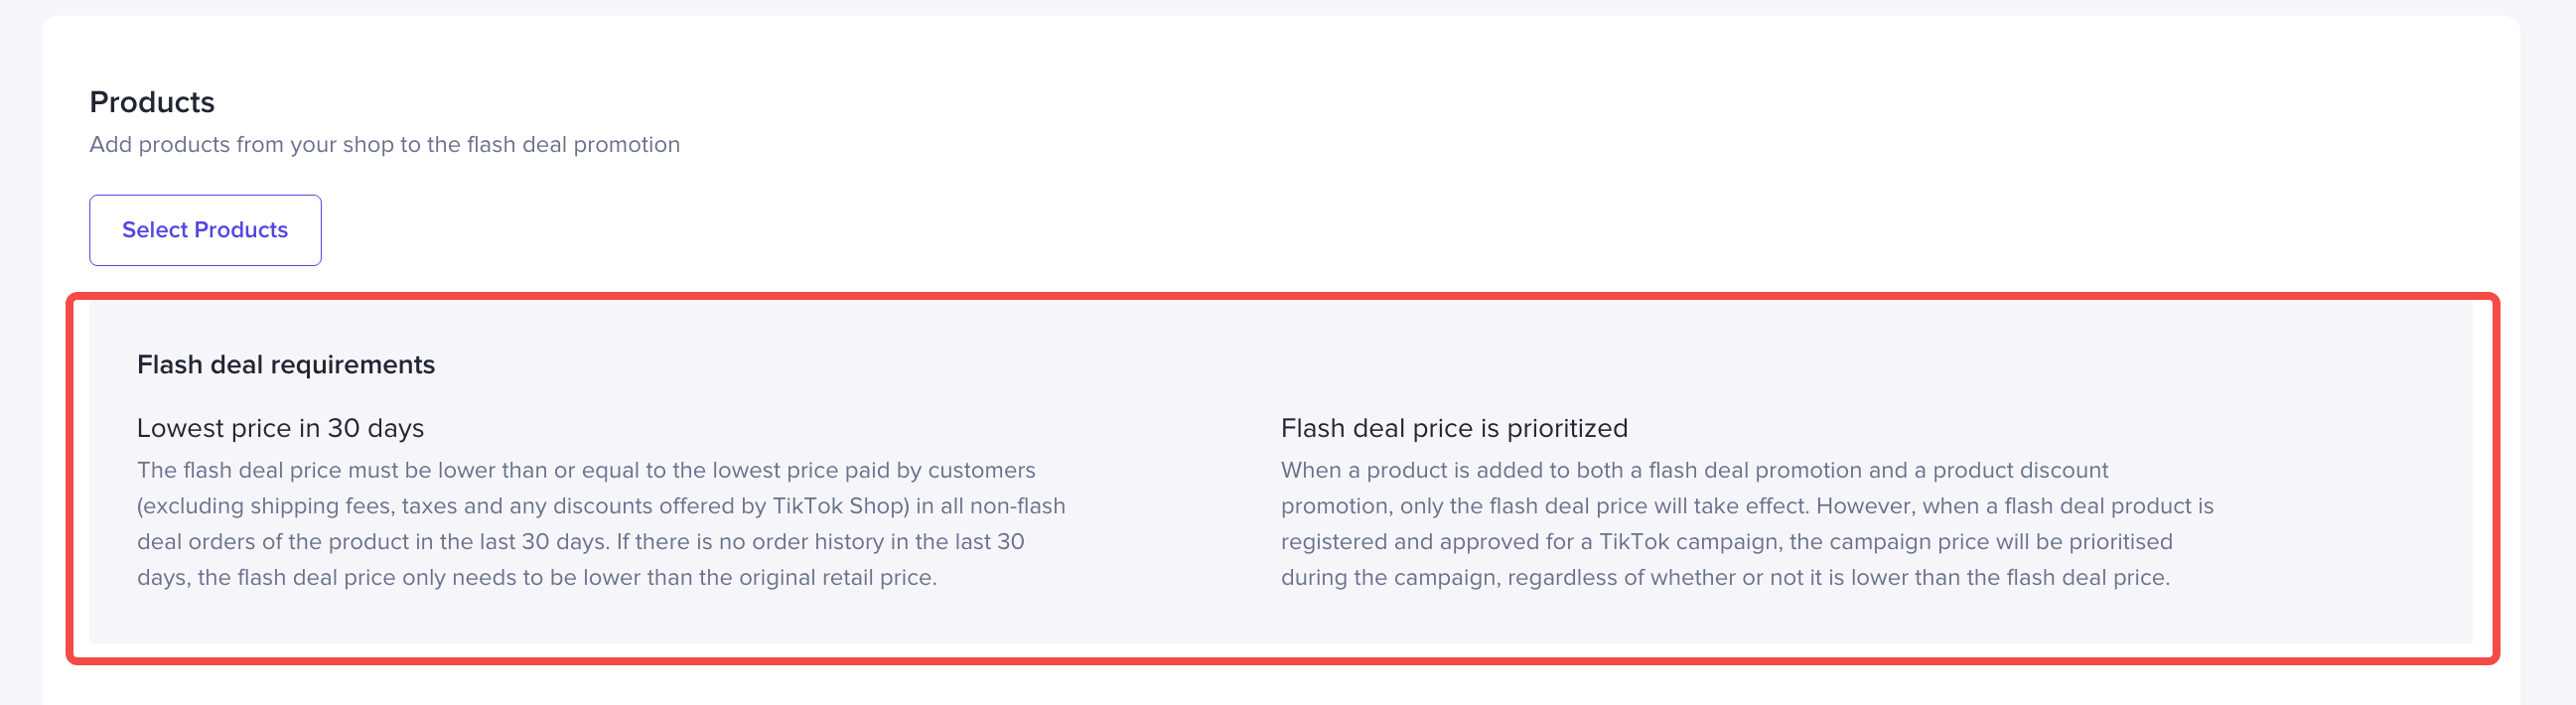The height and width of the screenshot is (705, 2576).
Task: Click the line starting 'registered and approved'
Action: [1726, 542]
